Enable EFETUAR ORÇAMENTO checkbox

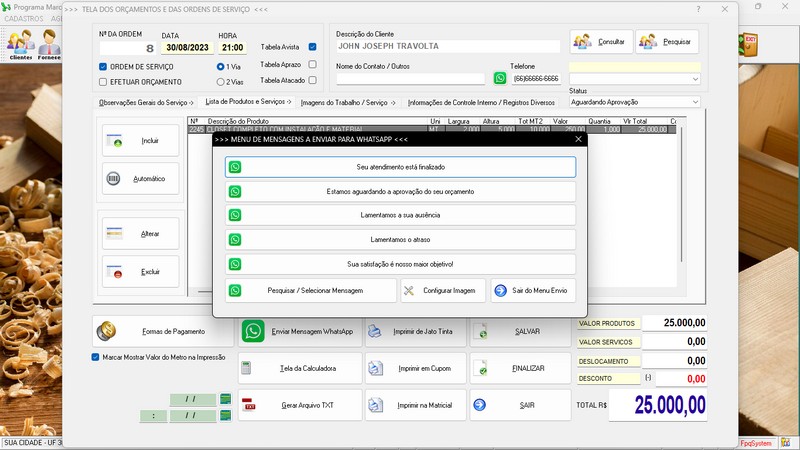point(103,82)
